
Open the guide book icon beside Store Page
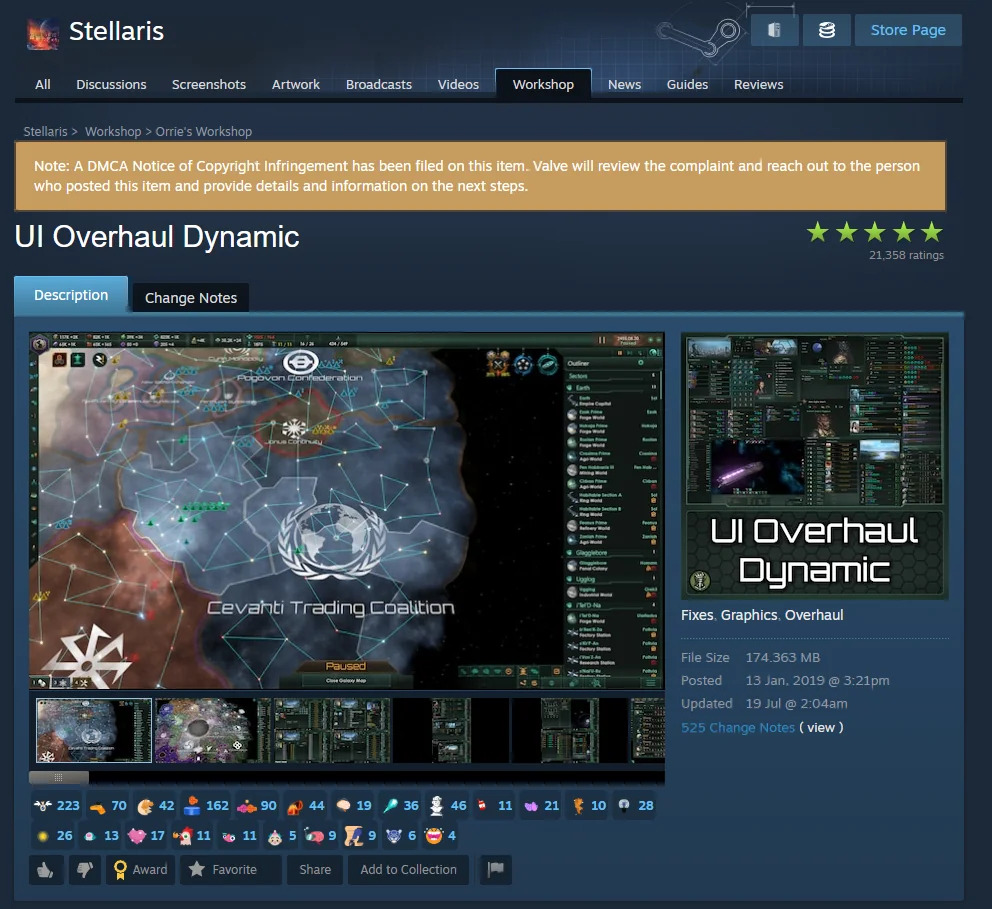pos(774,30)
